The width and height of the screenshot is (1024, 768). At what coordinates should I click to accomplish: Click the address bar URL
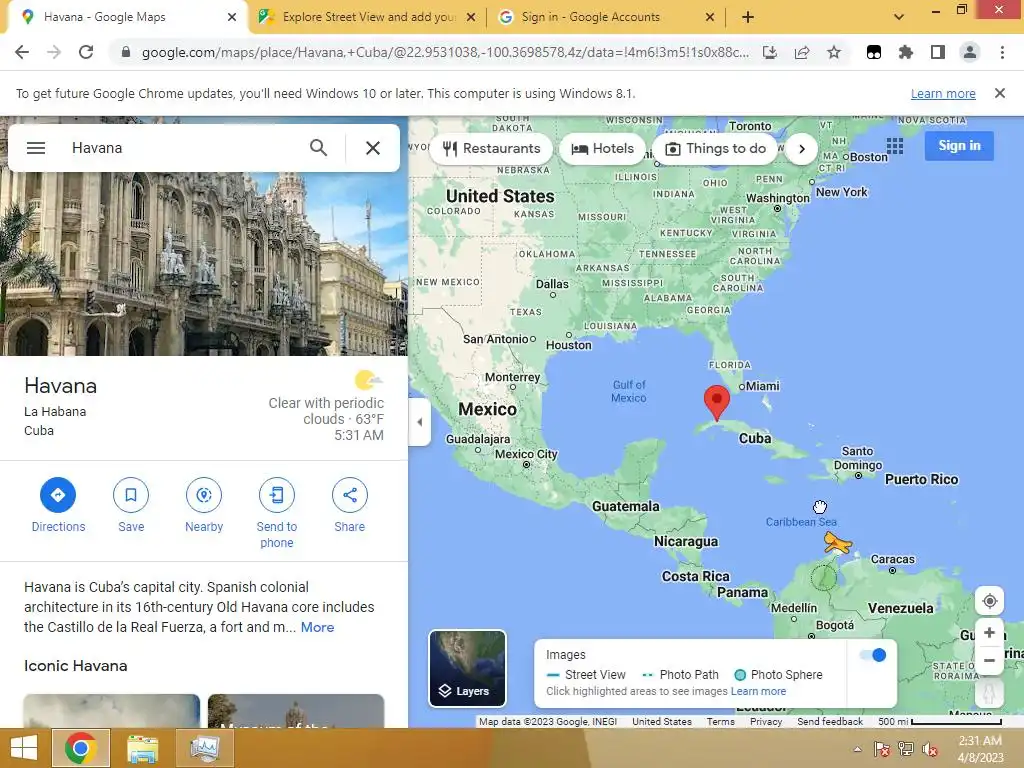point(444,52)
